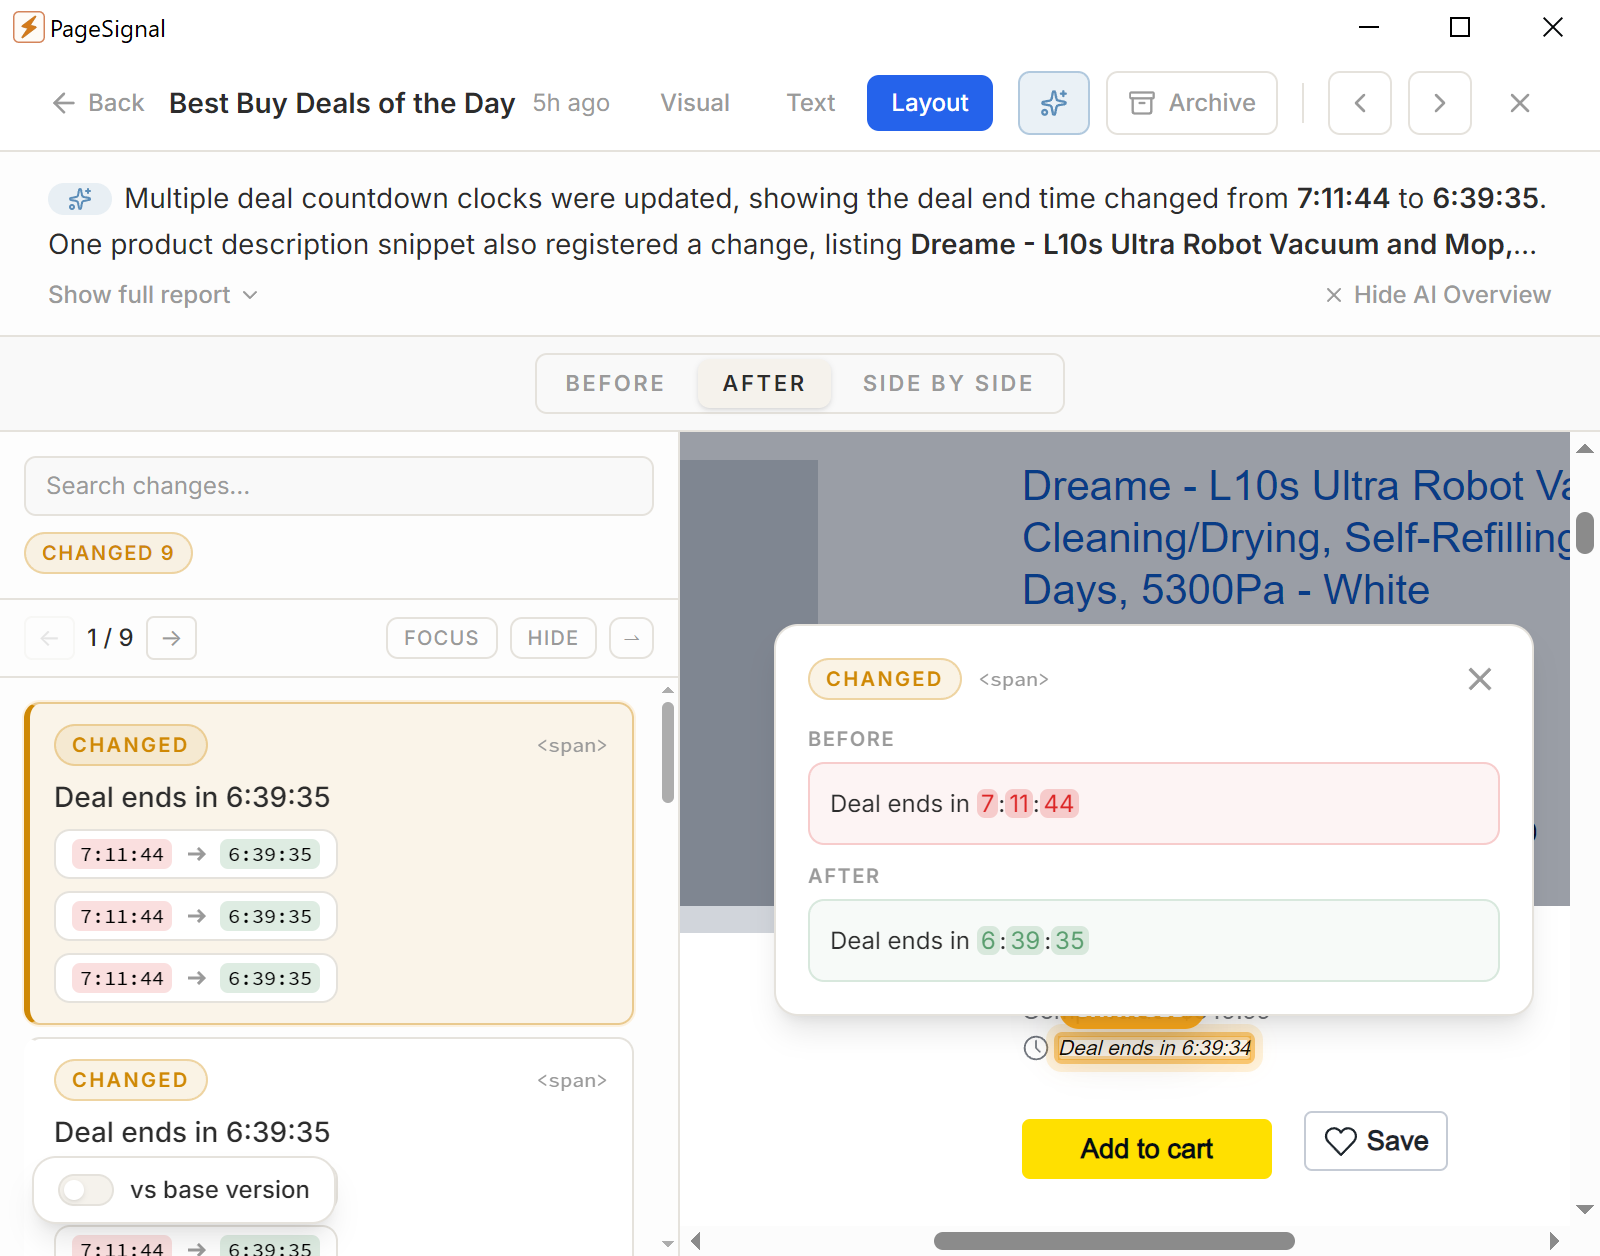Click the preview pane vertical scrollbar thumb
1600x1256 pixels.
(1585, 533)
